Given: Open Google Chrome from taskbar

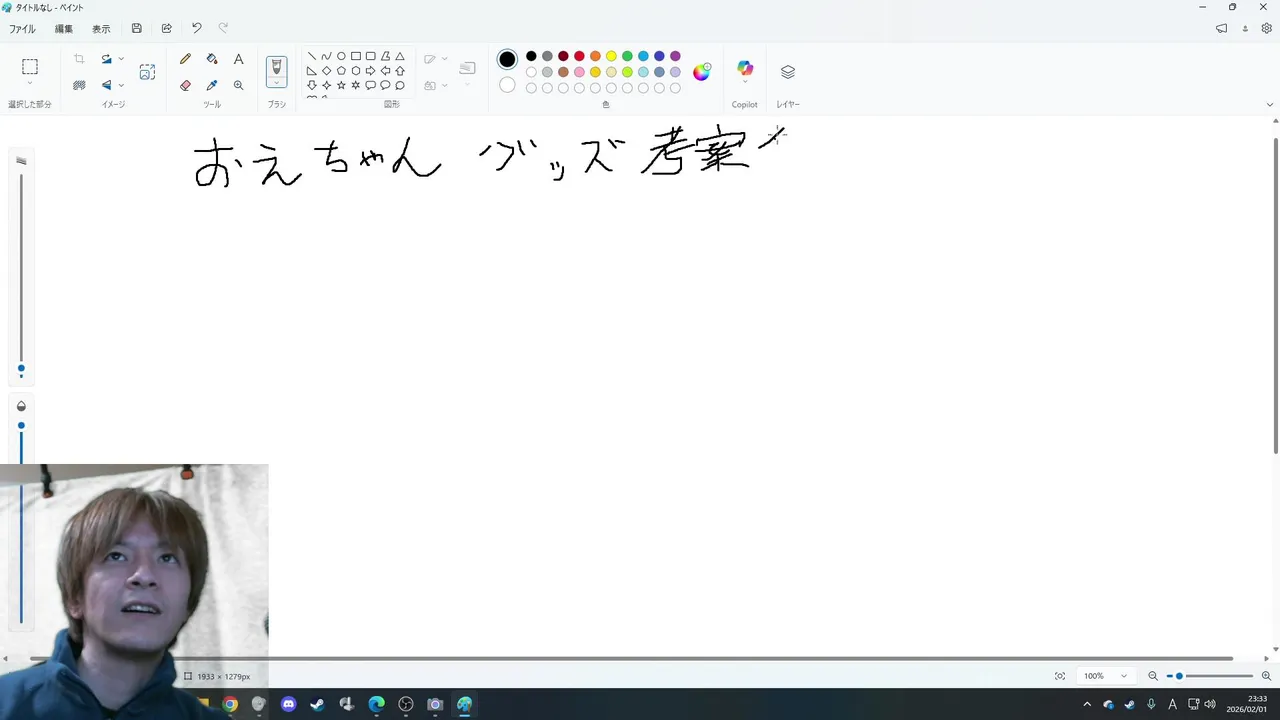Looking at the screenshot, I should pyautogui.click(x=230, y=704).
